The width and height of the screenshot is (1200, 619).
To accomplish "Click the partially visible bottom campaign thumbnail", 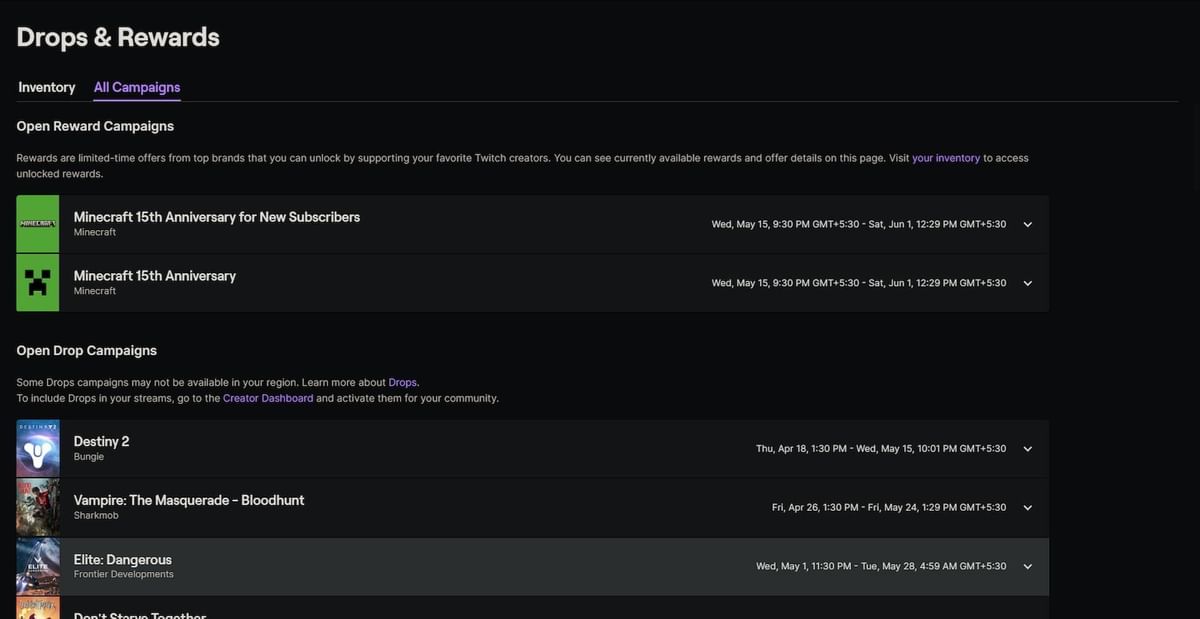I will [x=37, y=610].
